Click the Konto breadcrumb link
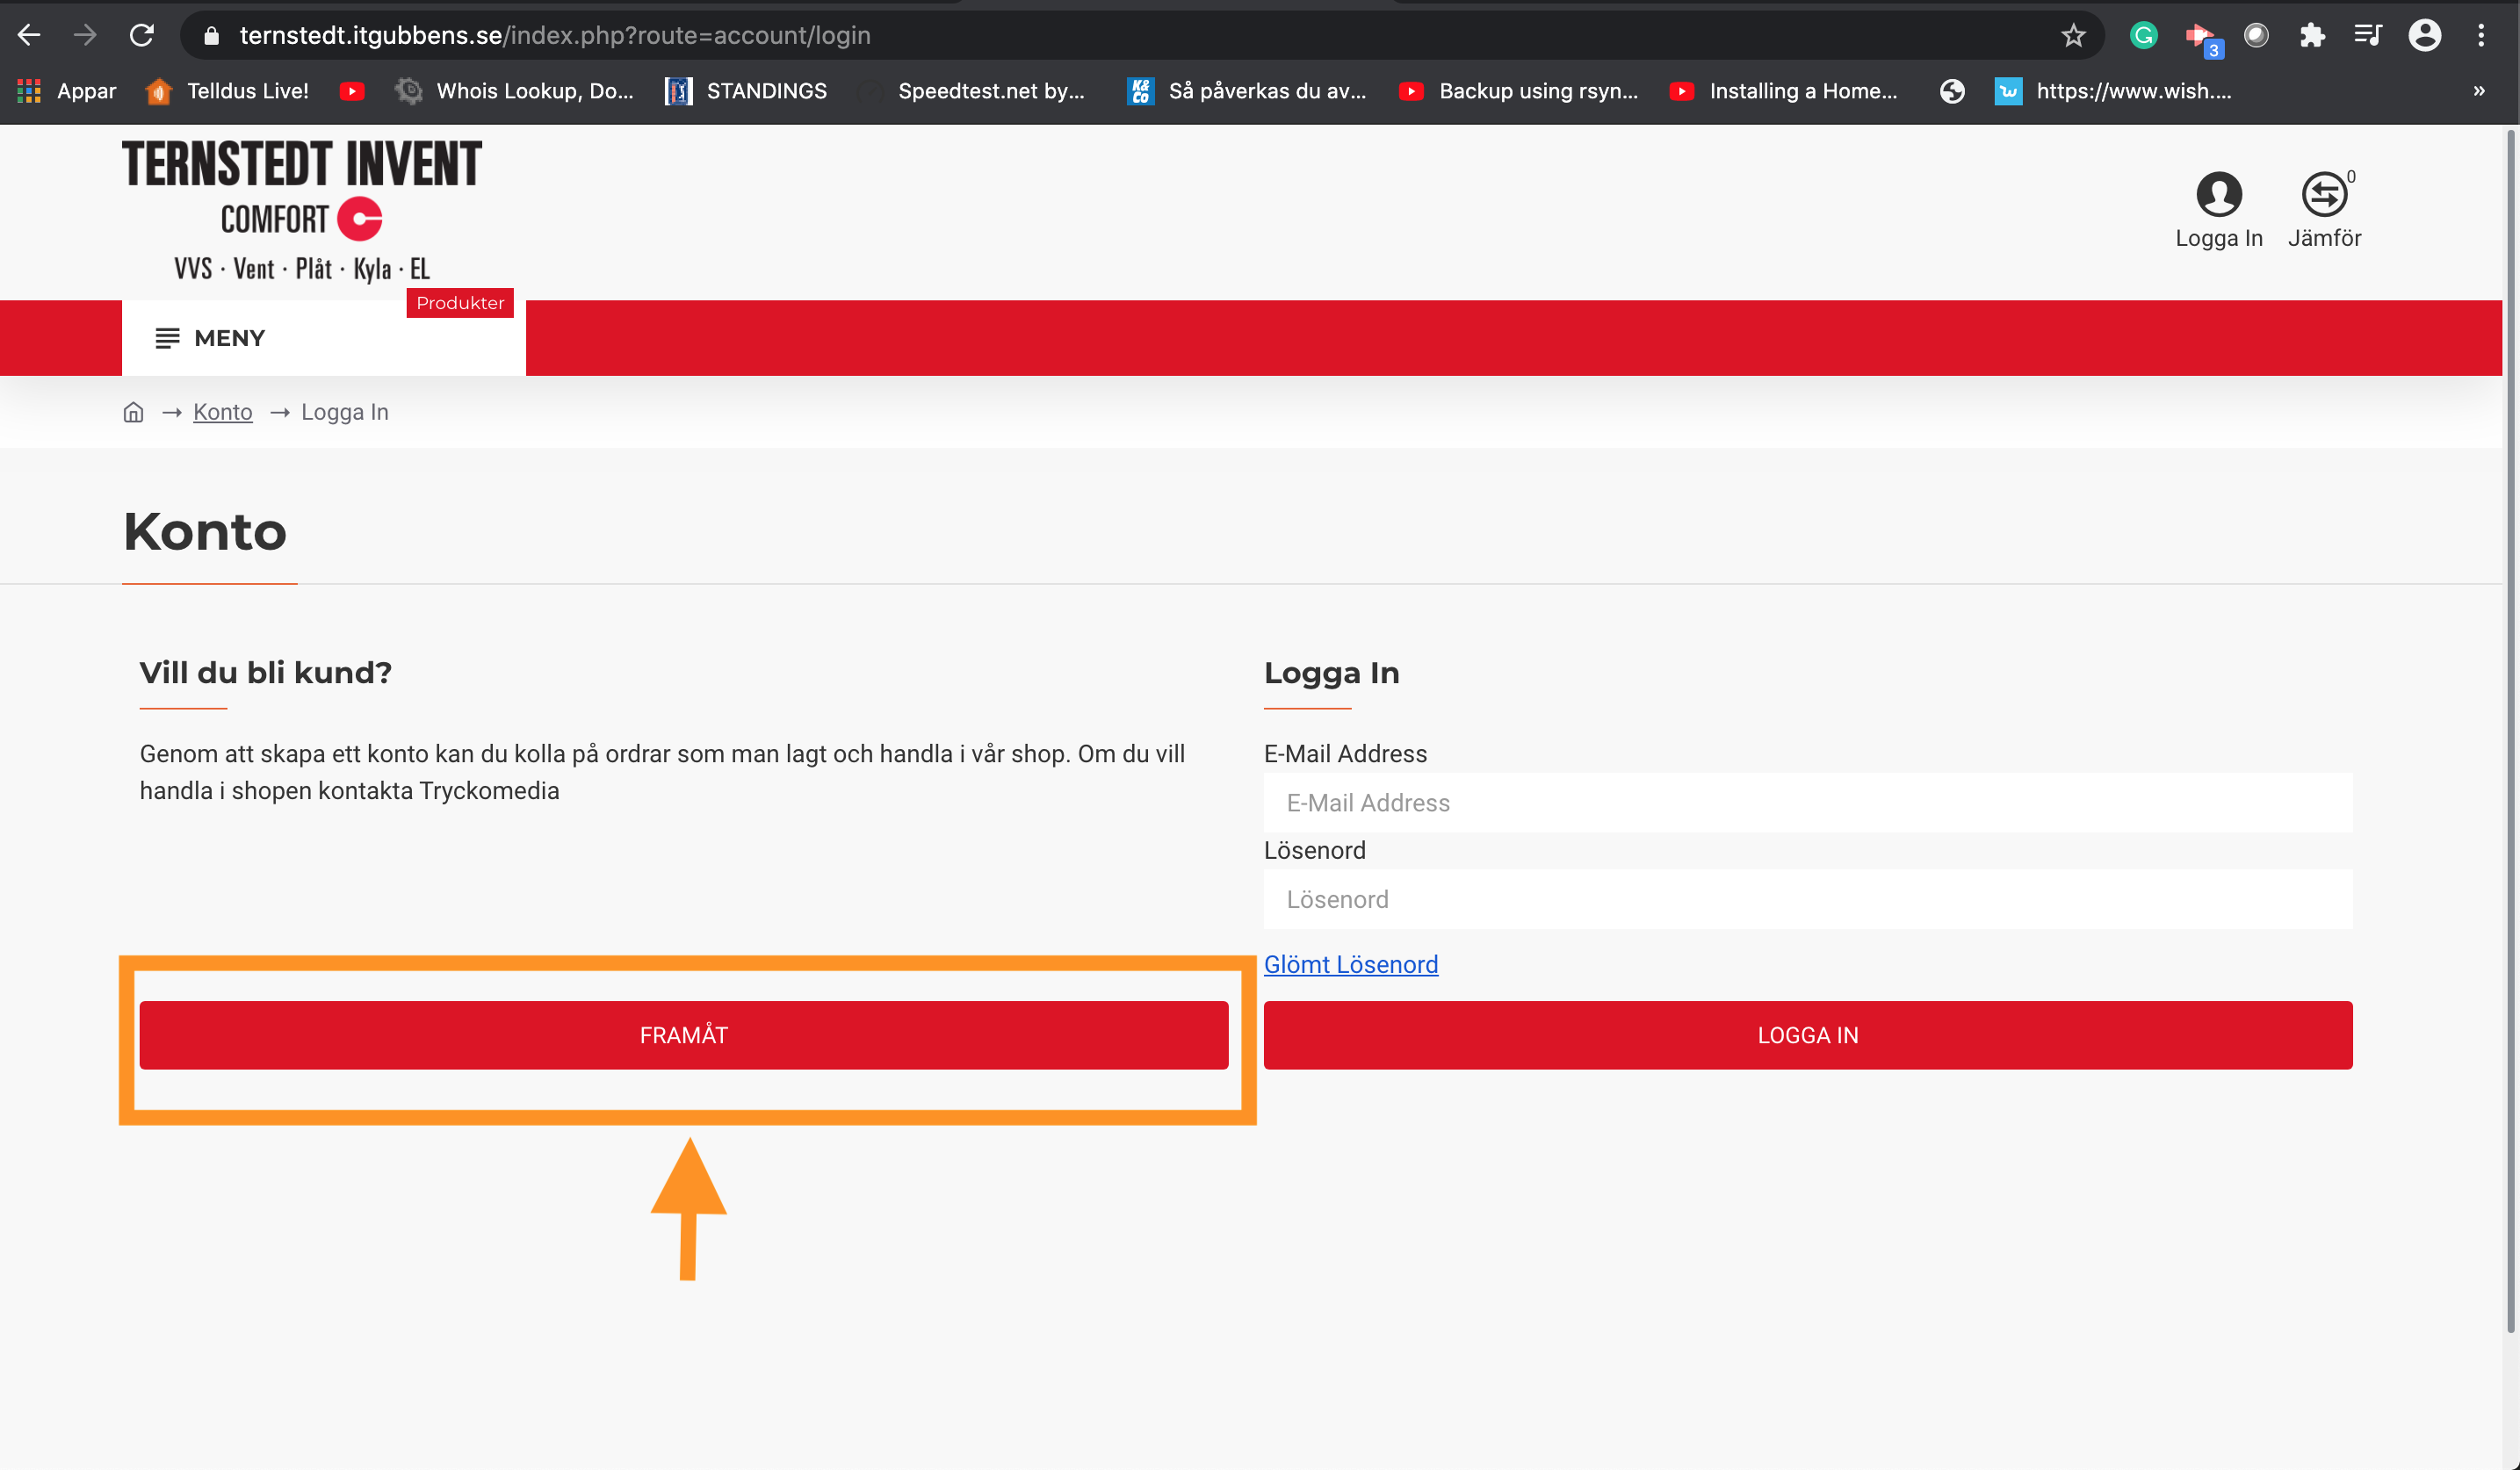Screen dimensions: 2520x1470 222,412
